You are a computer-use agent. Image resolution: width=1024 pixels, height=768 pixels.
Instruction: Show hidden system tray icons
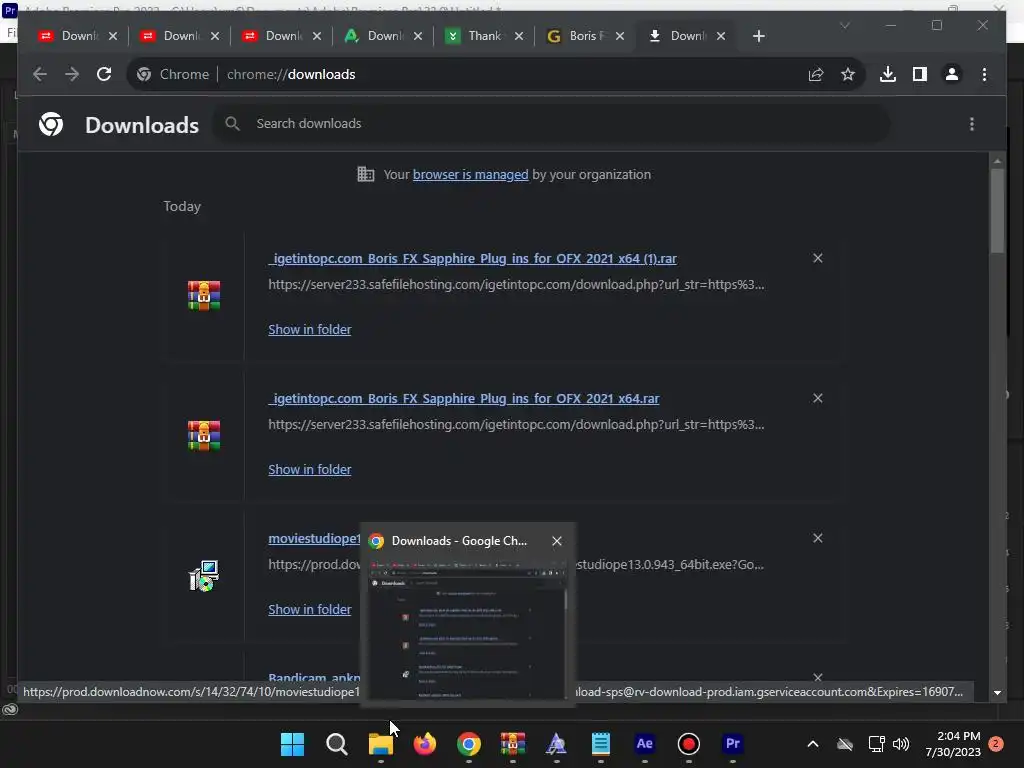coord(813,744)
